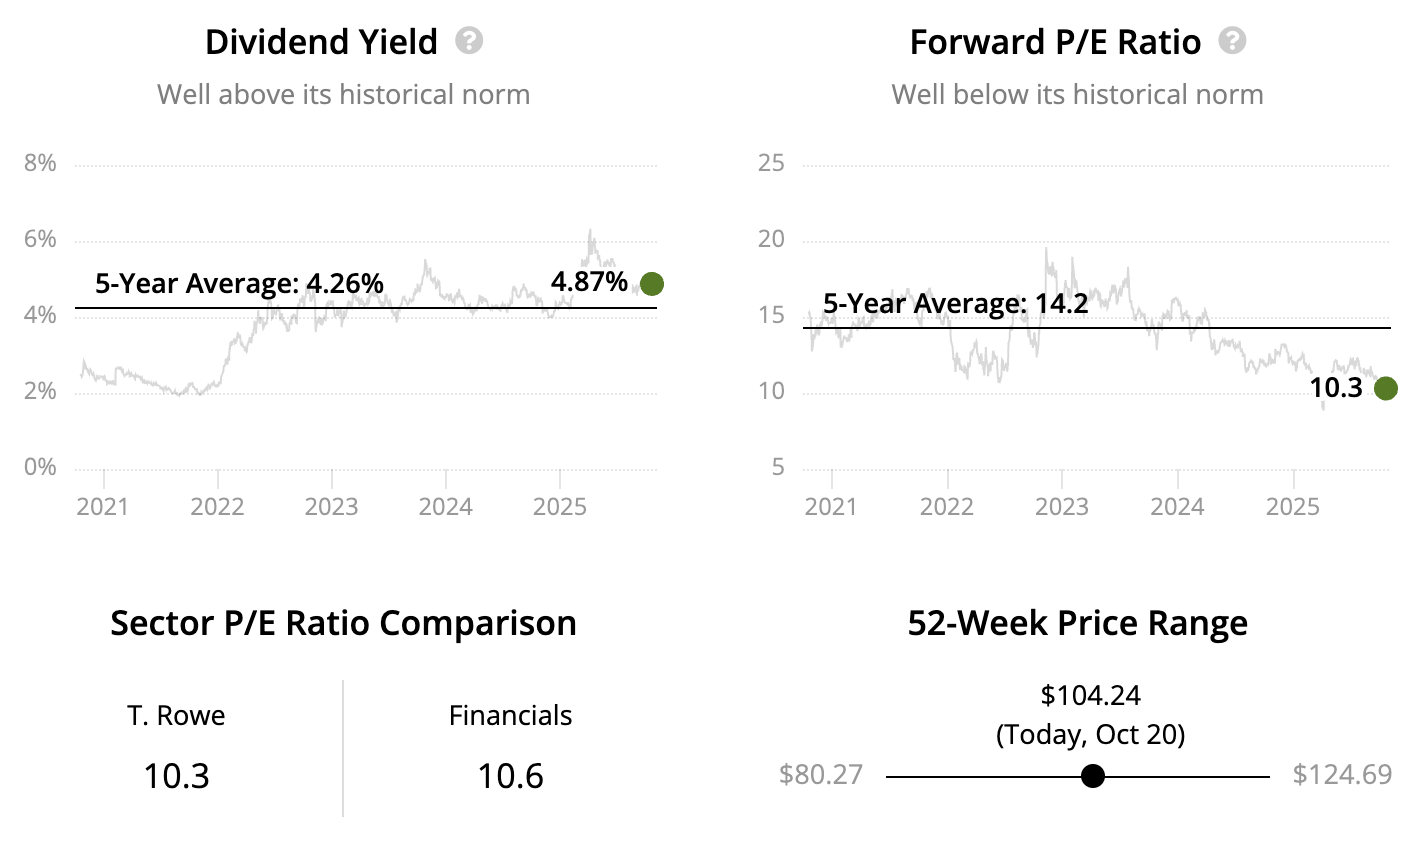The height and width of the screenshot is (846, 1424).
Task: Select the Forward P/E Ratio heading
Action: (x=1055, y=42)
